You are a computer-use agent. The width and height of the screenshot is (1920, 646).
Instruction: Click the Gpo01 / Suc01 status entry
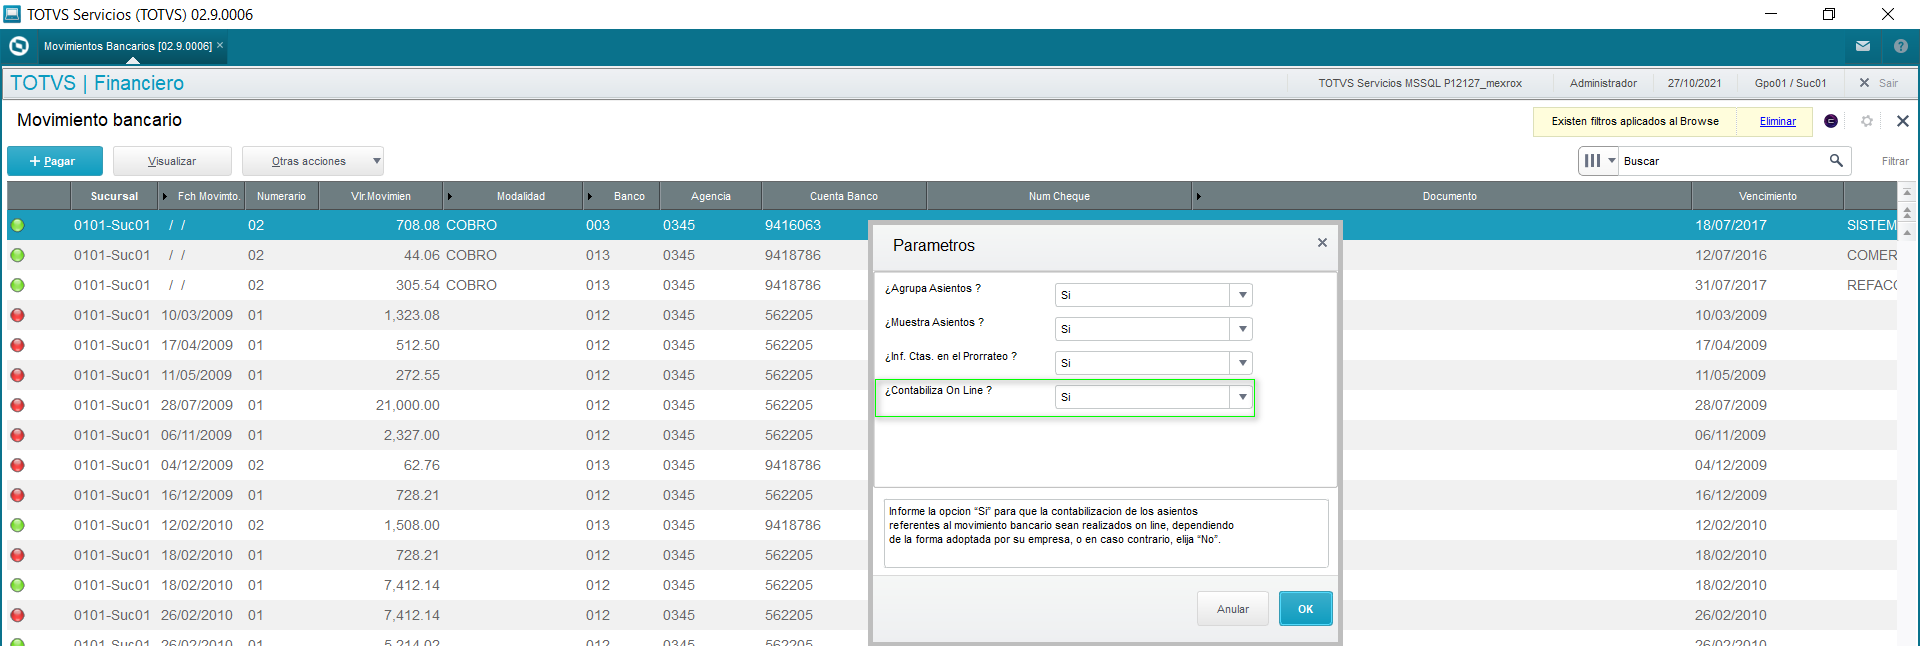point(1790,83)
